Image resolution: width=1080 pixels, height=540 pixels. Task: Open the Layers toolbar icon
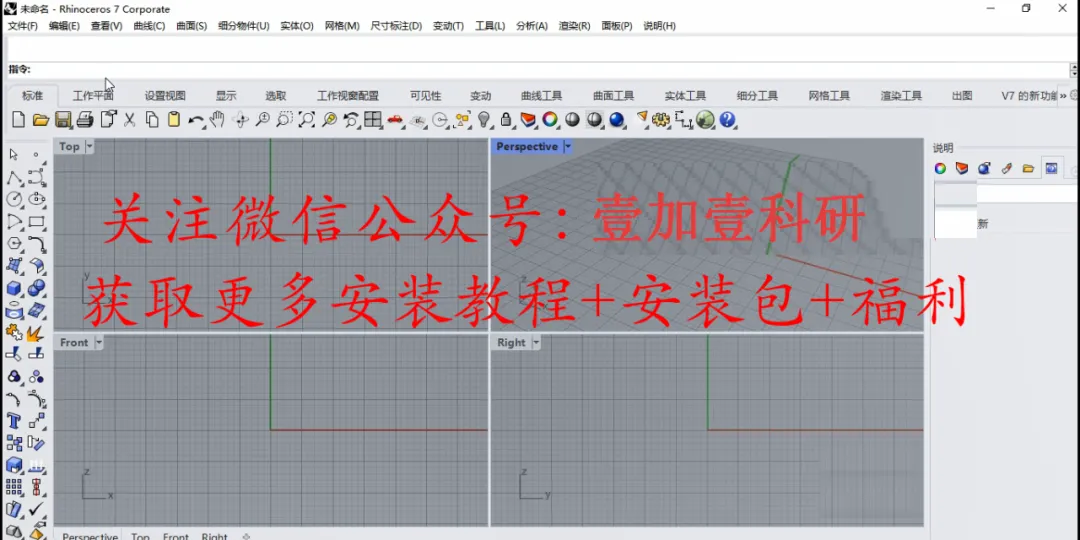[x=528, y=120]
